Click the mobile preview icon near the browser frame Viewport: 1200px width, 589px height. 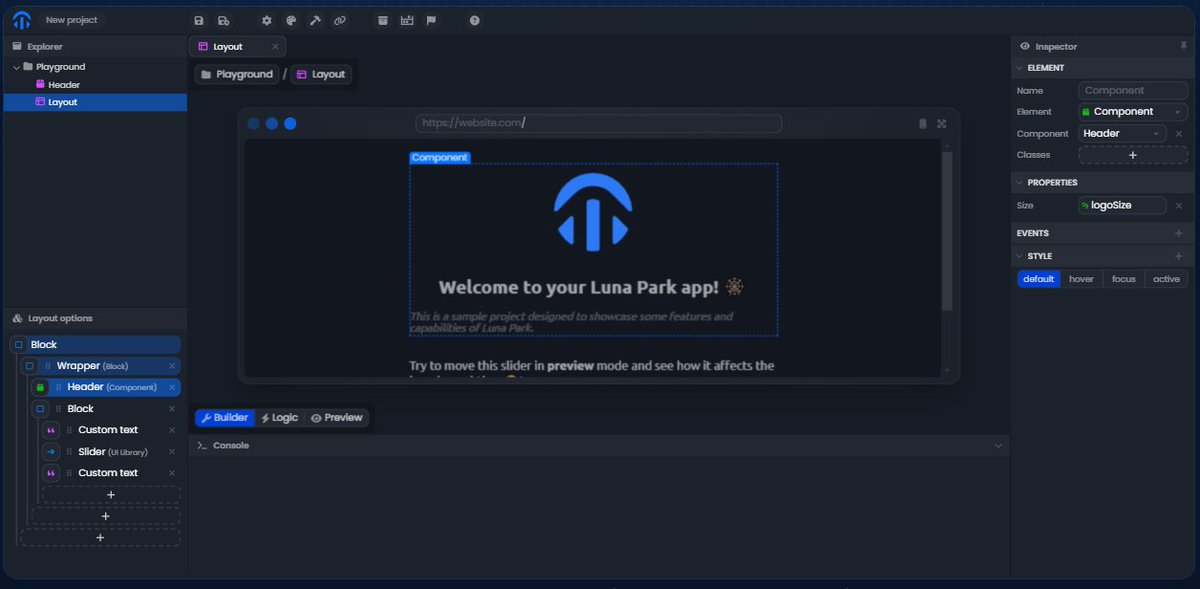(921, 123)
